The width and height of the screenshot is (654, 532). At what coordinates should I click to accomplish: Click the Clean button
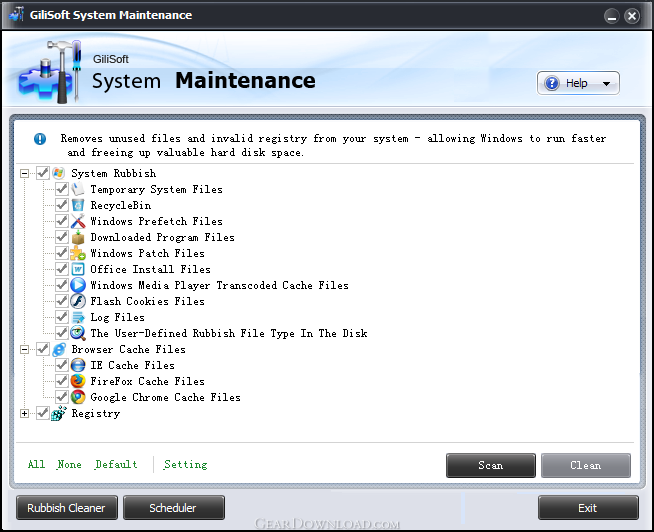586,465
